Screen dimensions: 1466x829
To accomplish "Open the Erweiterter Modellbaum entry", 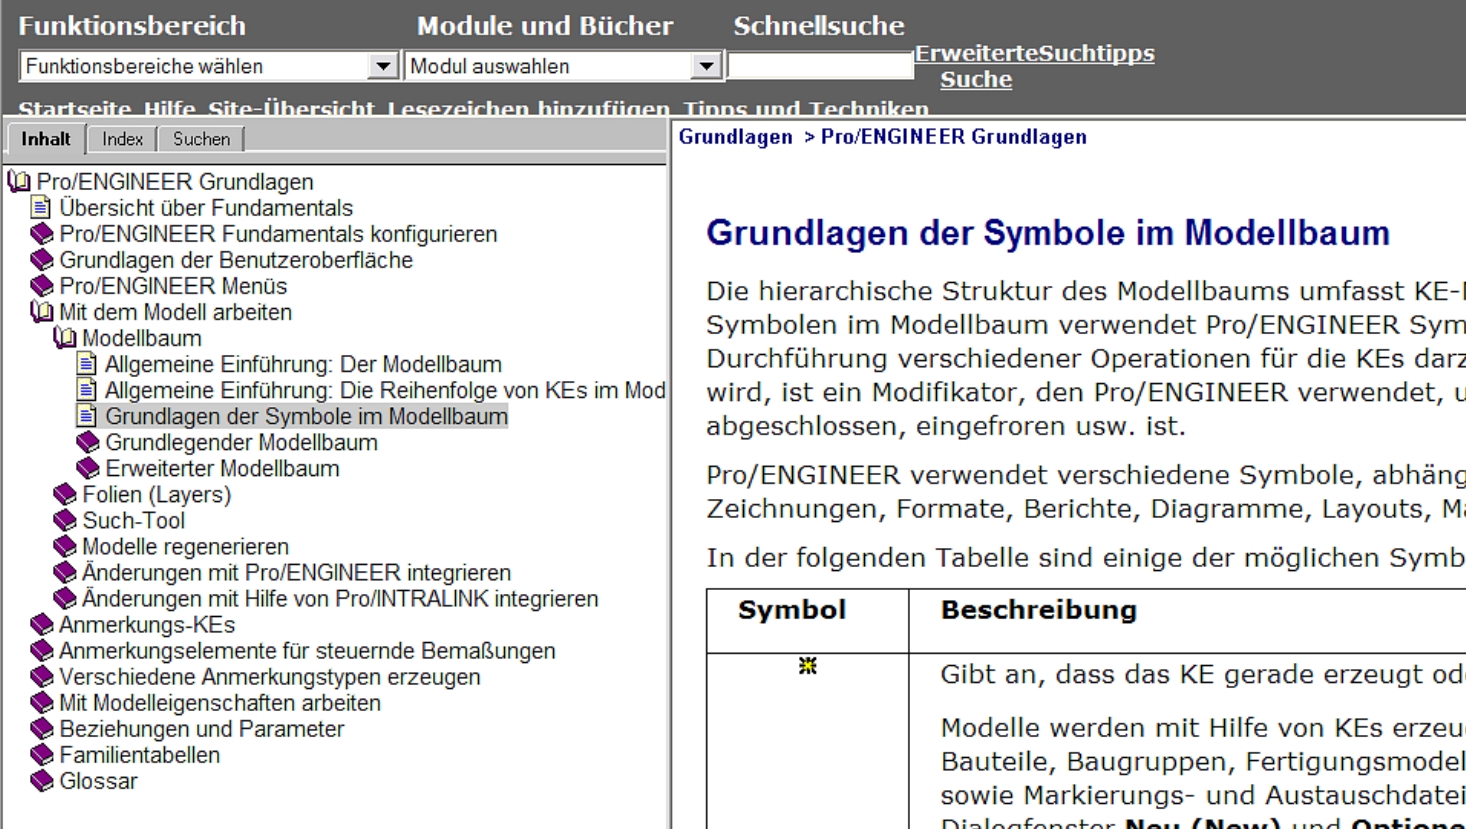I will (222, 468).
